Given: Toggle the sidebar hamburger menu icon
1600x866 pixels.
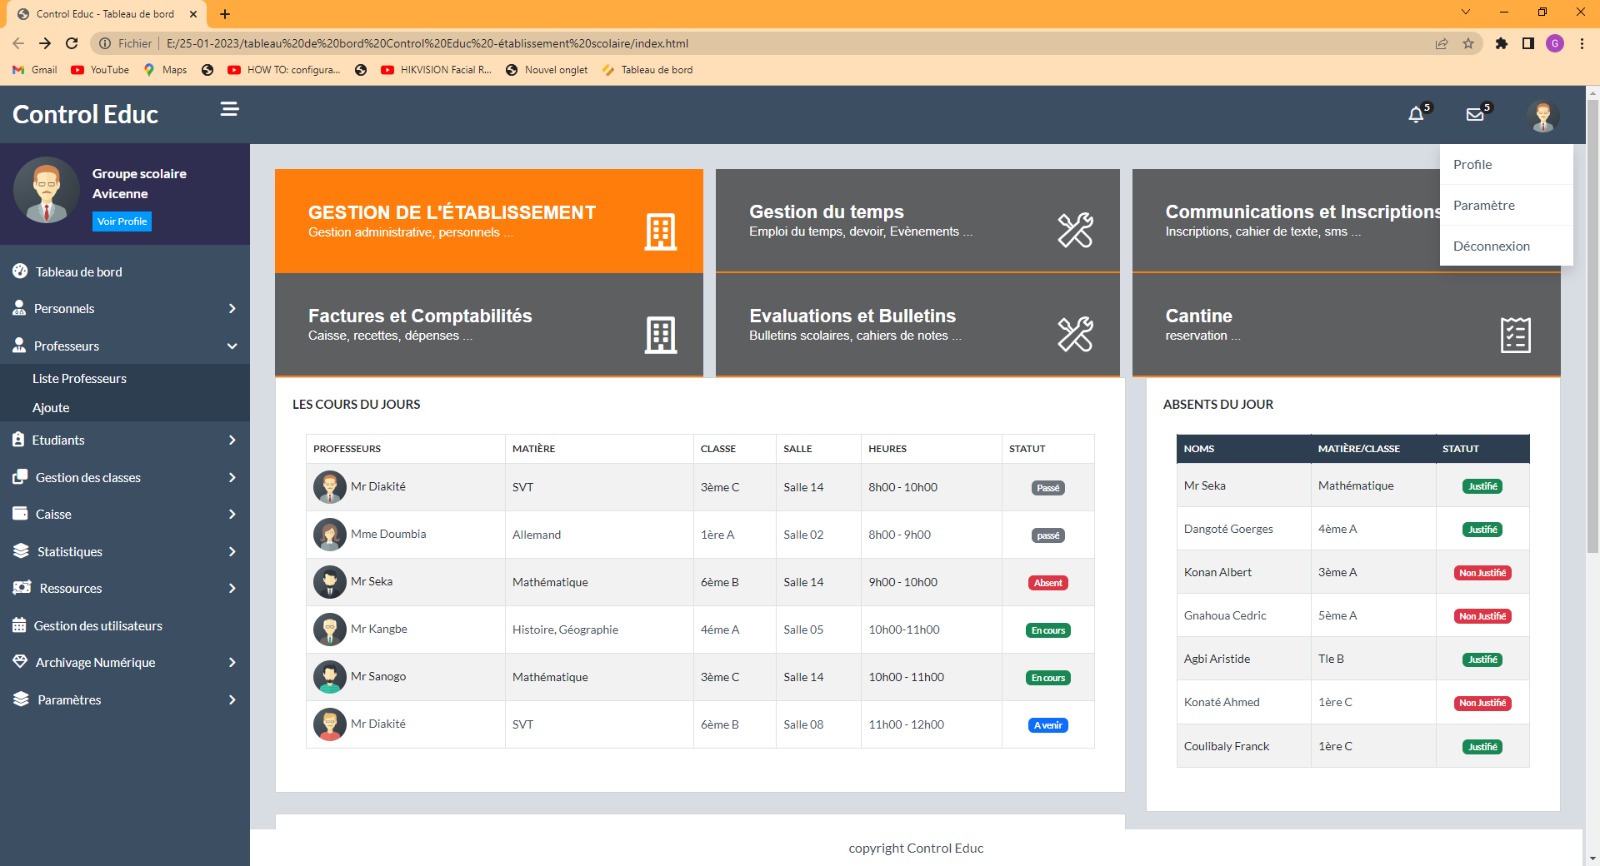Looking at the screenshot, I should 229,109.
